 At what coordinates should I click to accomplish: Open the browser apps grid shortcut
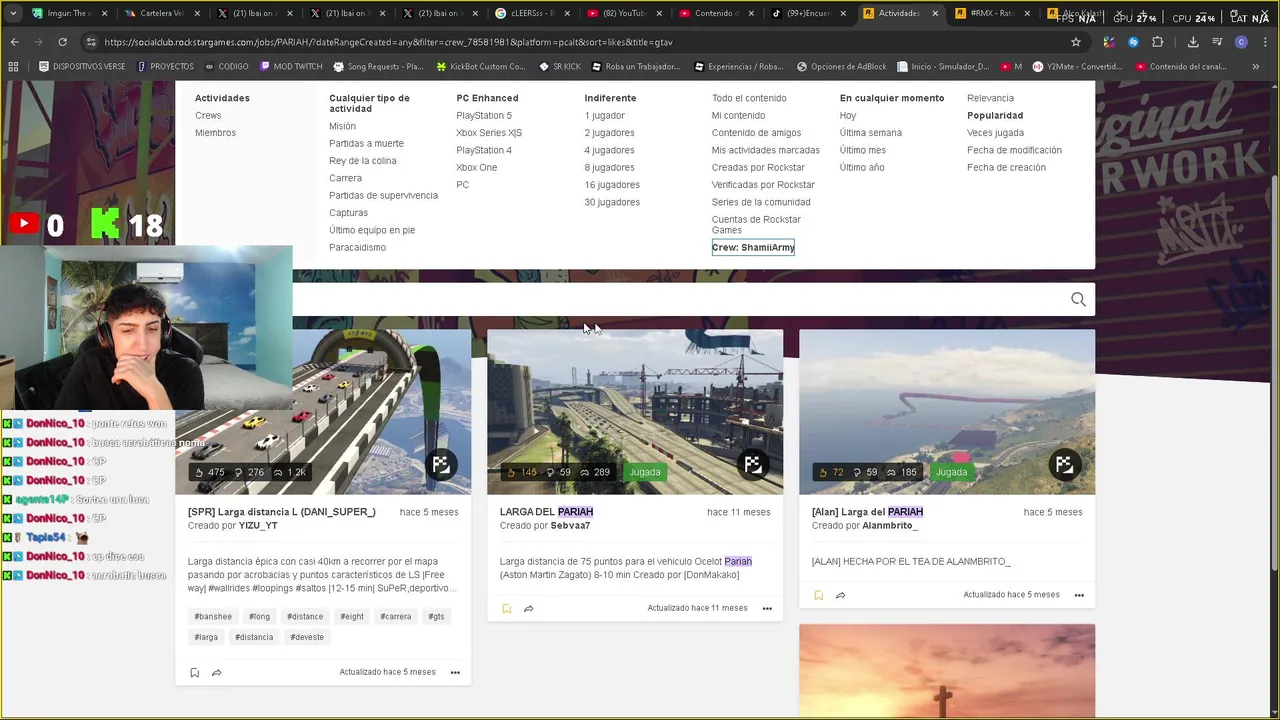coord(13,67)
